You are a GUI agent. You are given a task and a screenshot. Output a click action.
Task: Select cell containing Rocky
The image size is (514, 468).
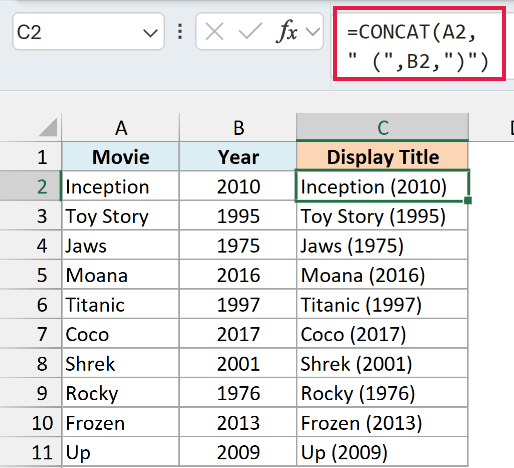coord(121,393)
